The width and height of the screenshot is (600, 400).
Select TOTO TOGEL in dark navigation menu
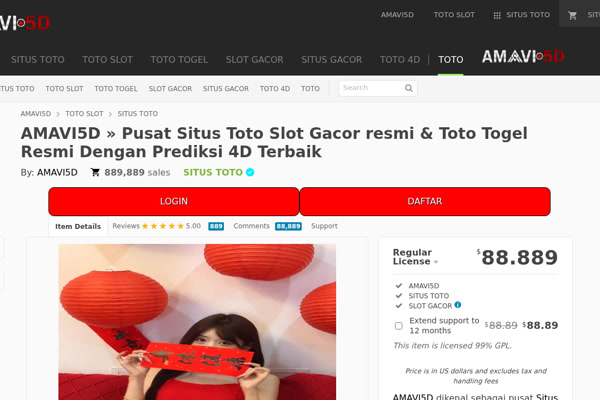(x=179, y=60)
